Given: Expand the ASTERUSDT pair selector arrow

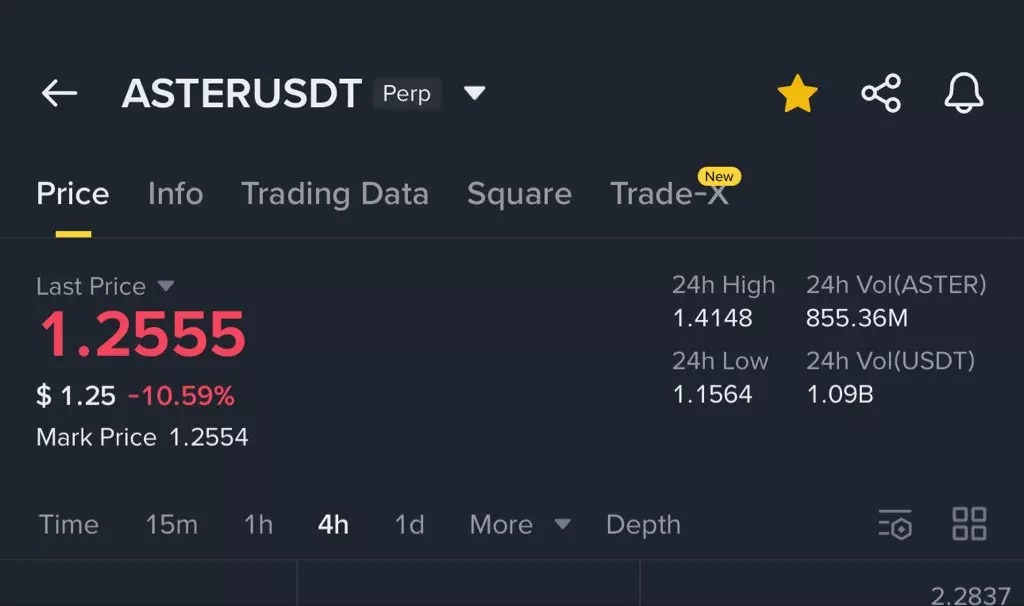Looking at the screenshot, I should click(x=475, y=94).
